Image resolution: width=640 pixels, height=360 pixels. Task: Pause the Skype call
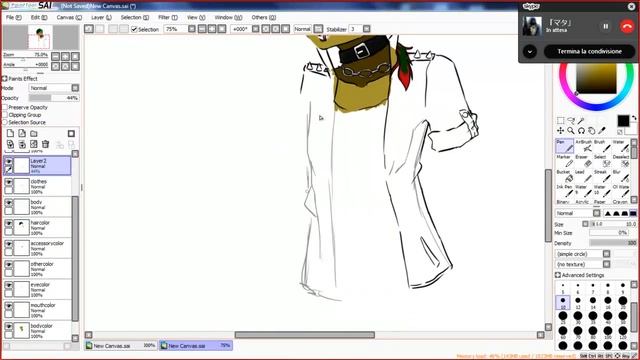606,26
